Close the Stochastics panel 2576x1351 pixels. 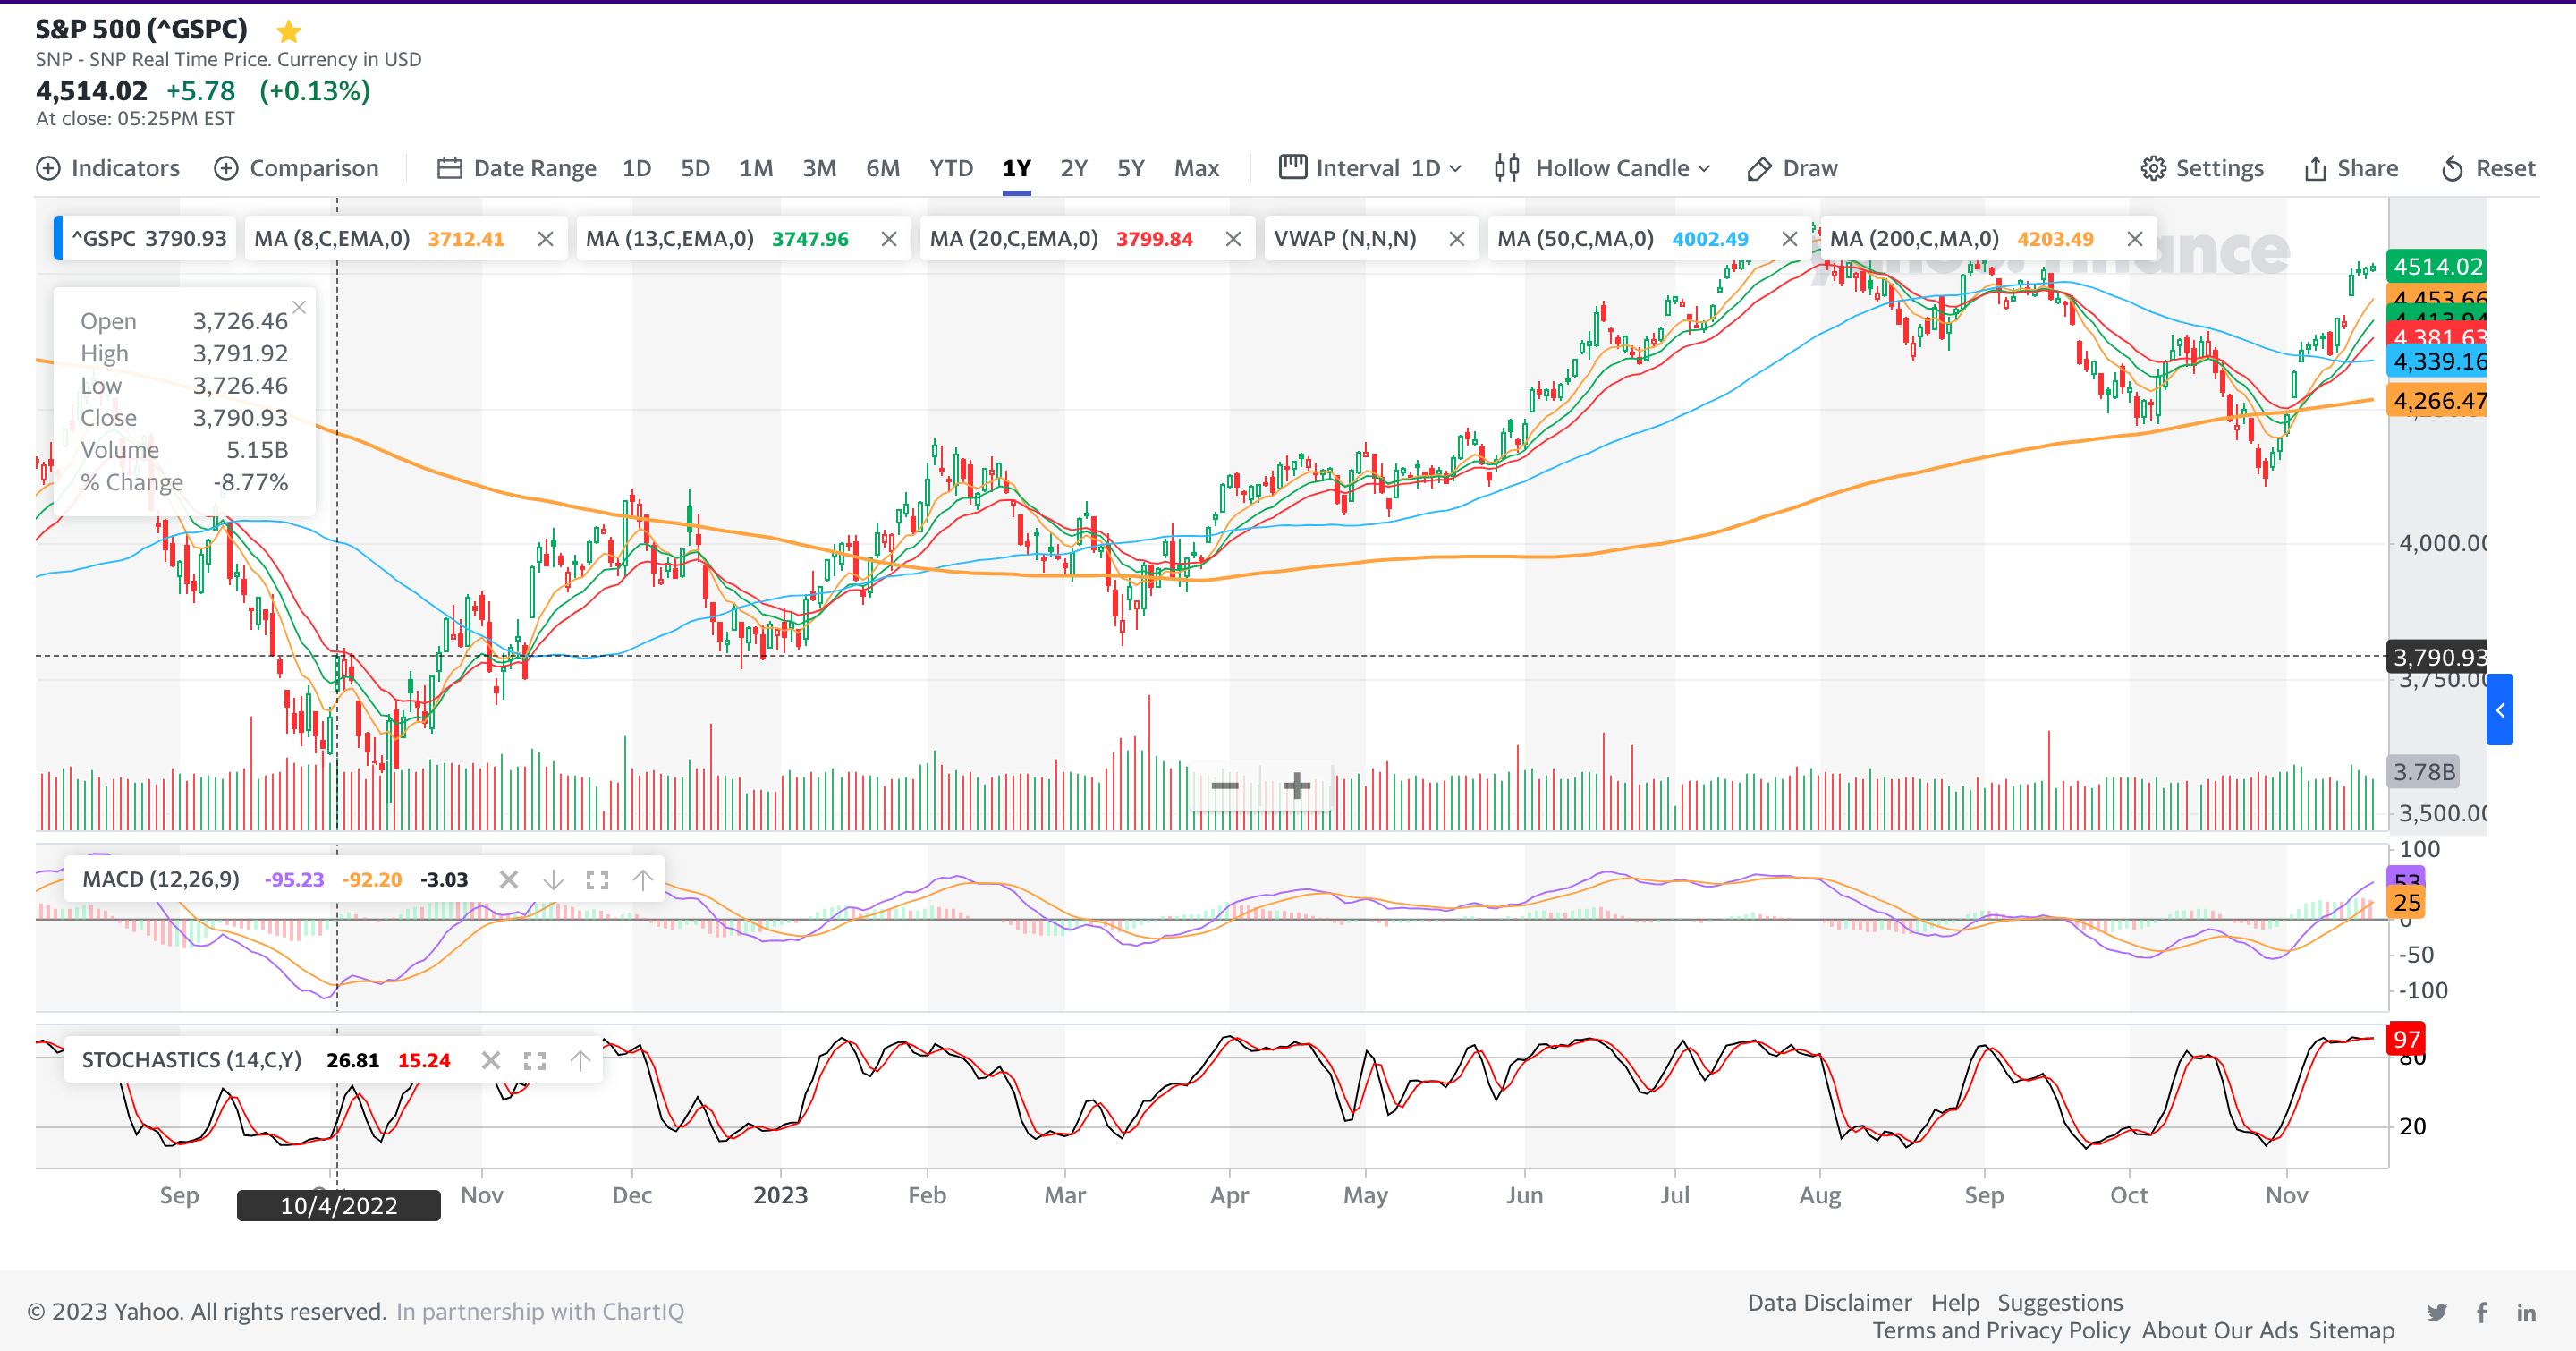click(x=490, y=1060)
